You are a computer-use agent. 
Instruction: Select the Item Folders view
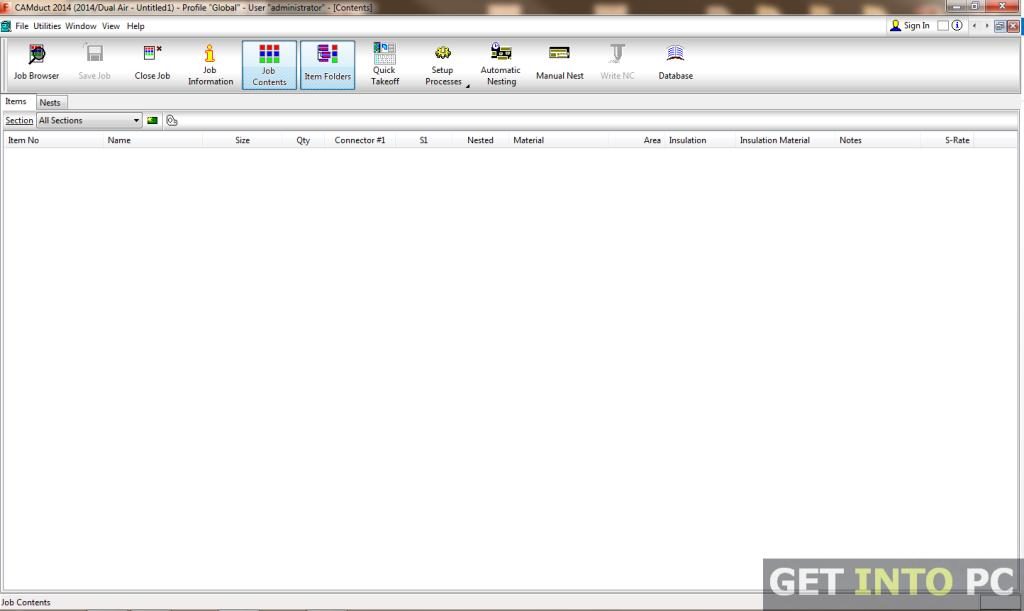pos(327,64)
